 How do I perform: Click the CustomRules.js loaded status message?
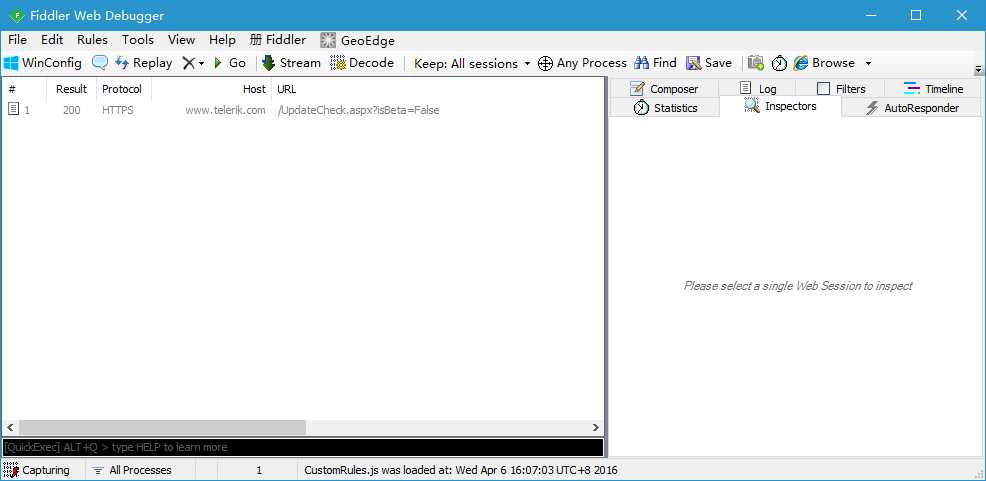(461, 470)
